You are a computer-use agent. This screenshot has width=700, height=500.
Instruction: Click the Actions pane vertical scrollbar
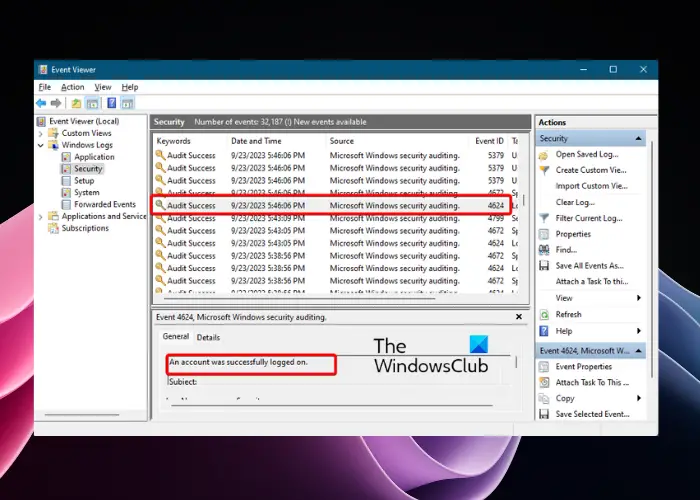[652, 259]
